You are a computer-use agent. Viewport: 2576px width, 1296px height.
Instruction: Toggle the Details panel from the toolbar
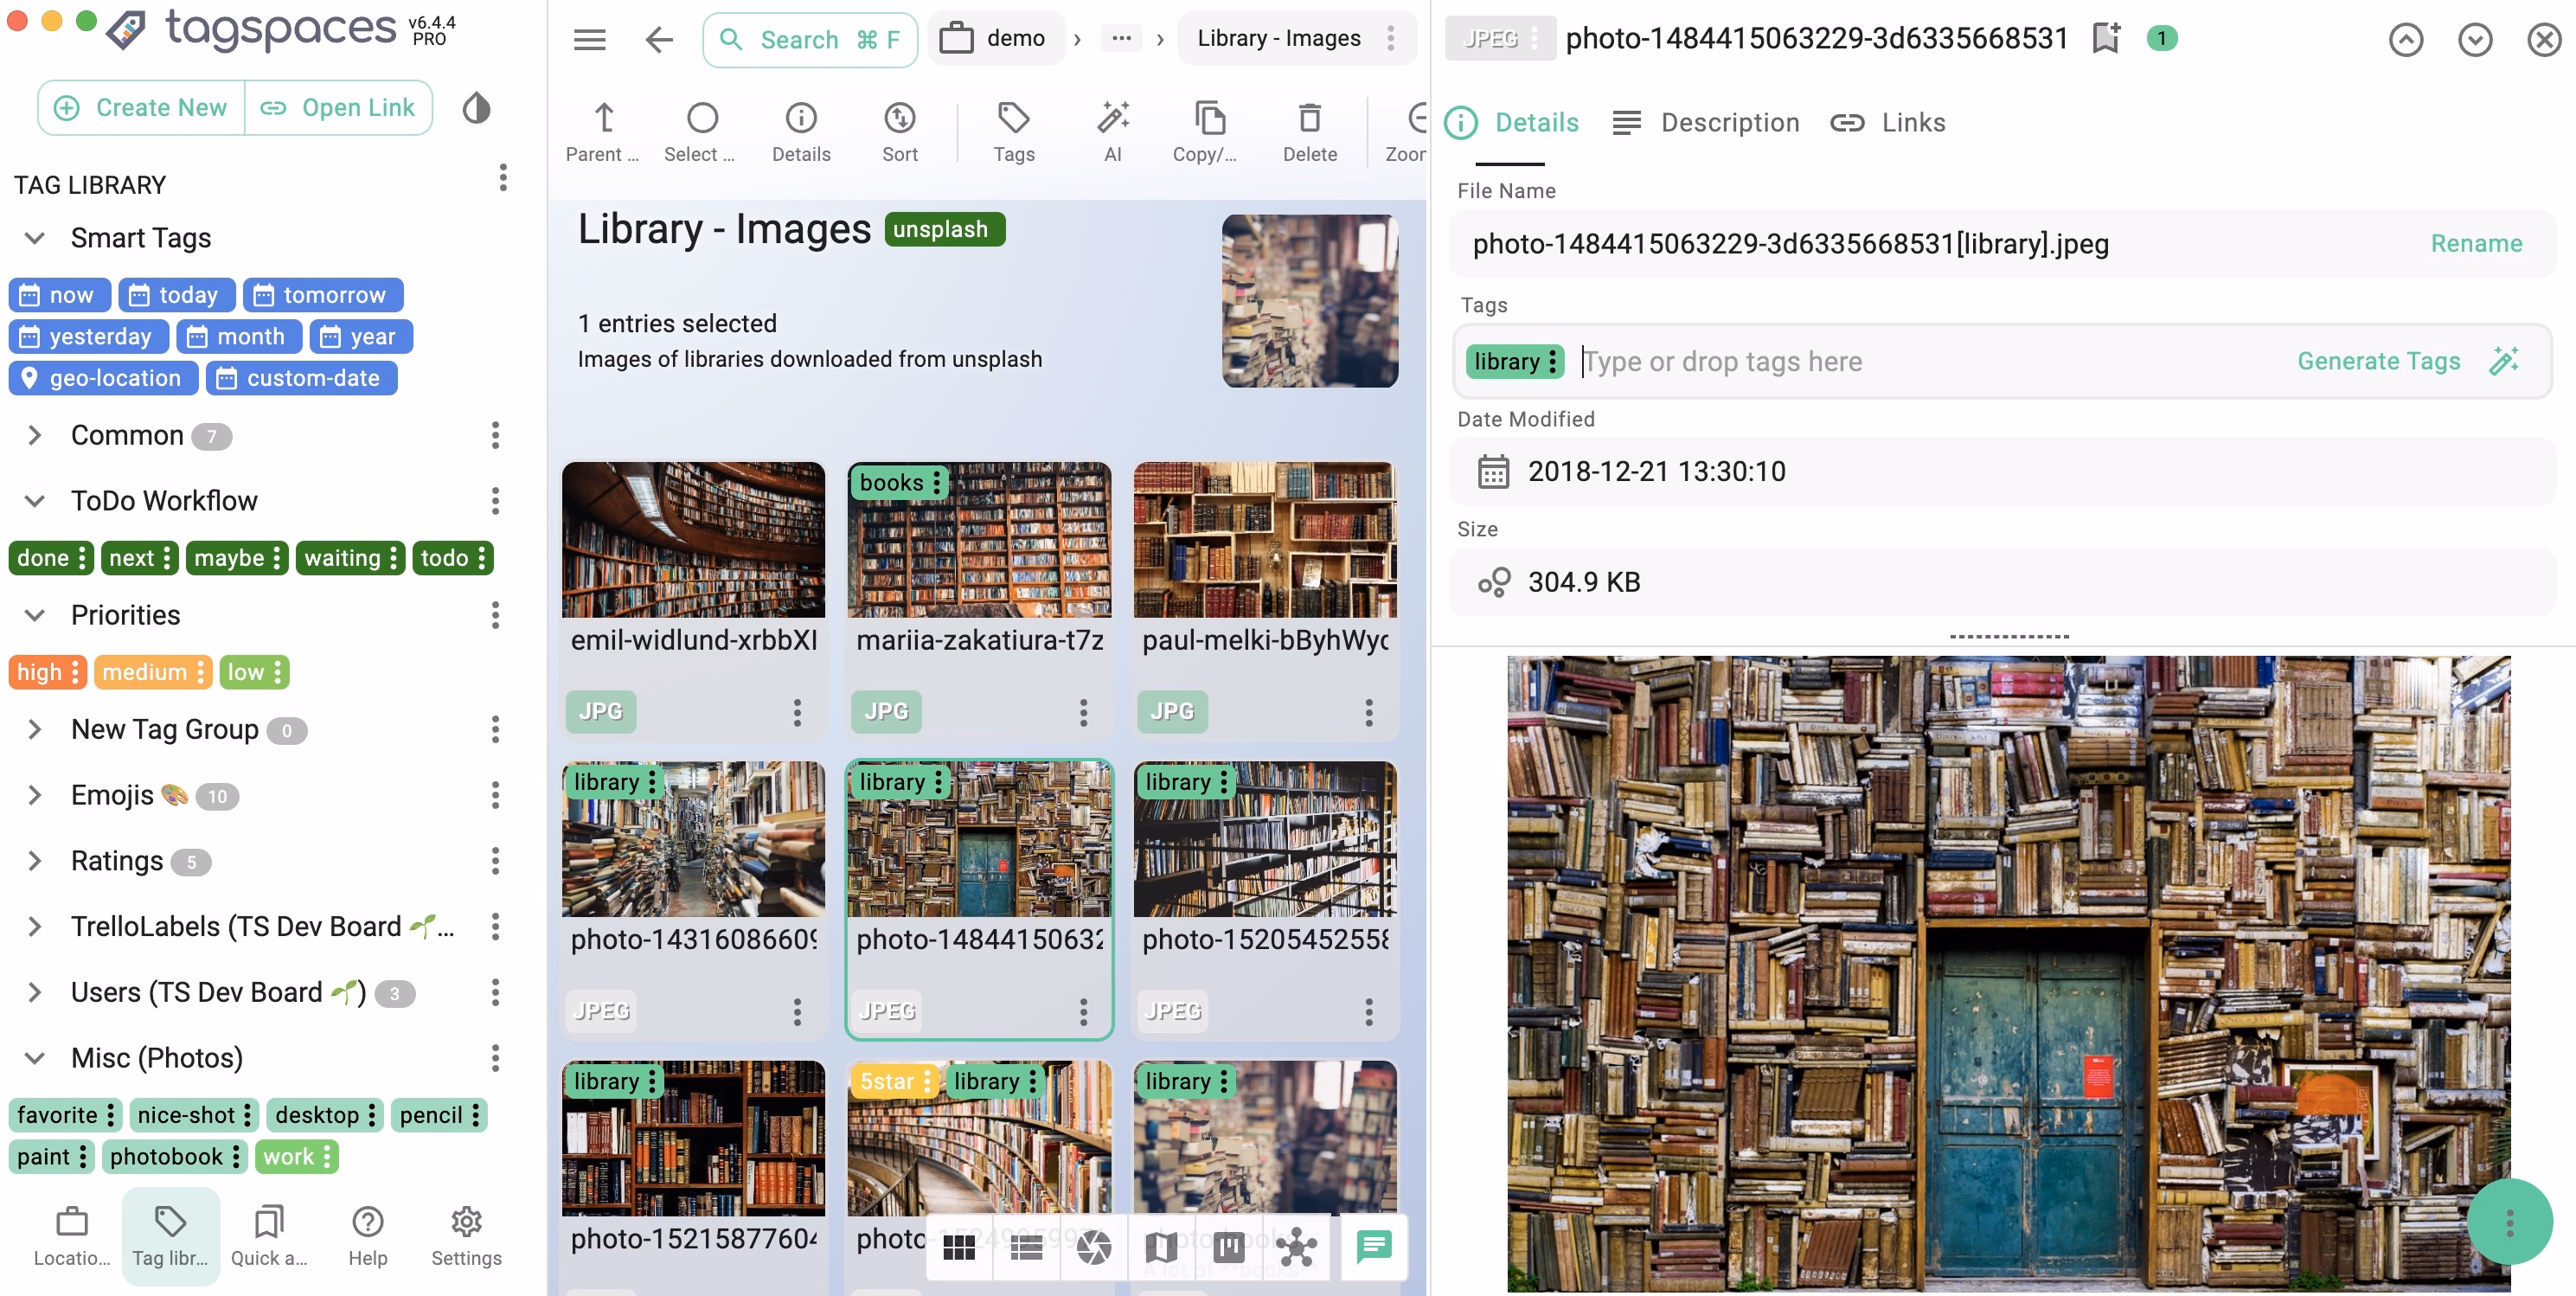pyautogui.click(x=799, y=130)
